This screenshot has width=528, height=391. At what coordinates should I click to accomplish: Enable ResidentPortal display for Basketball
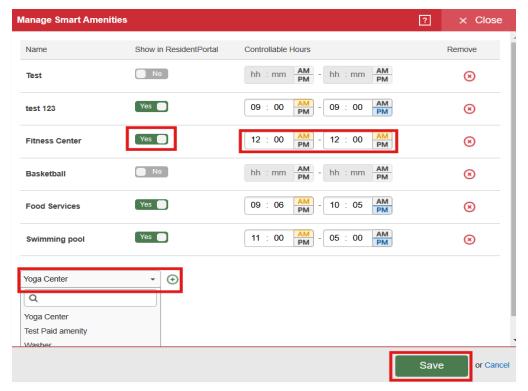(152, 172)
